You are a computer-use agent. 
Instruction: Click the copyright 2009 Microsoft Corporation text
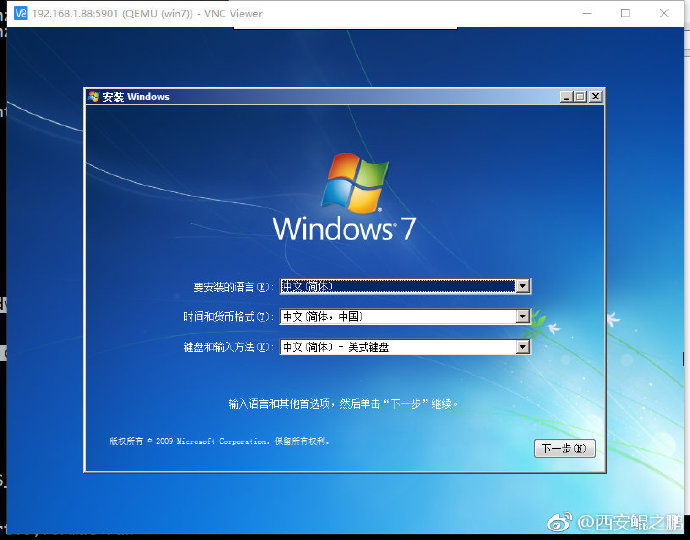[219, 441]
